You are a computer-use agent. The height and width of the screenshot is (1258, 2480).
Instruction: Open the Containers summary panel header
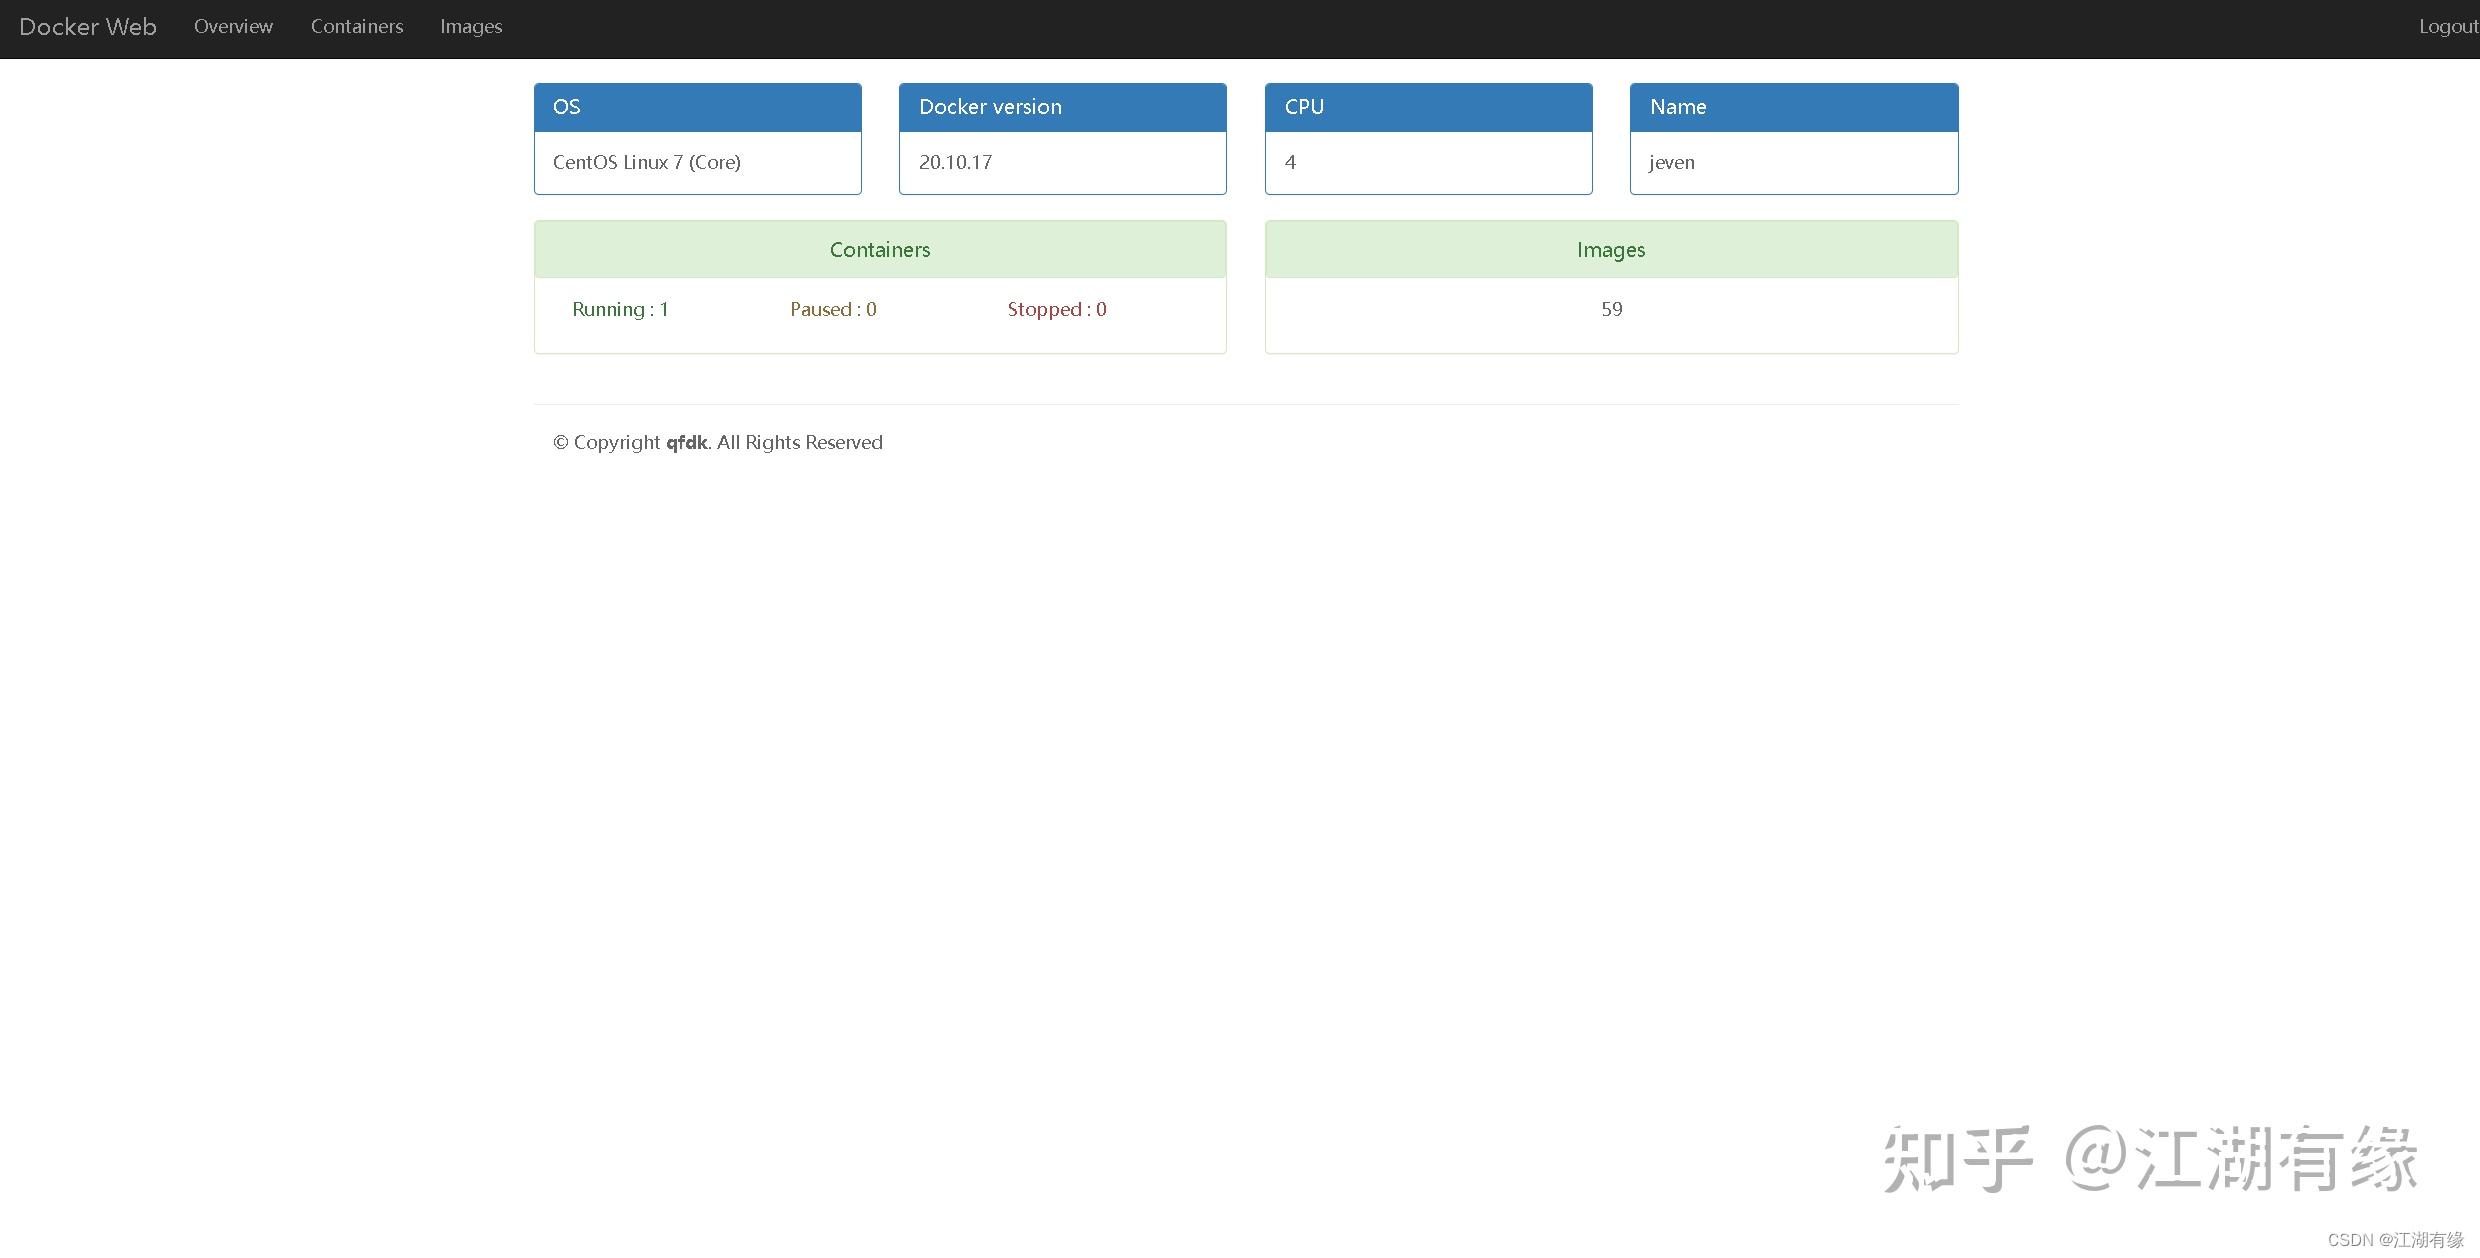tap(879, 249)
